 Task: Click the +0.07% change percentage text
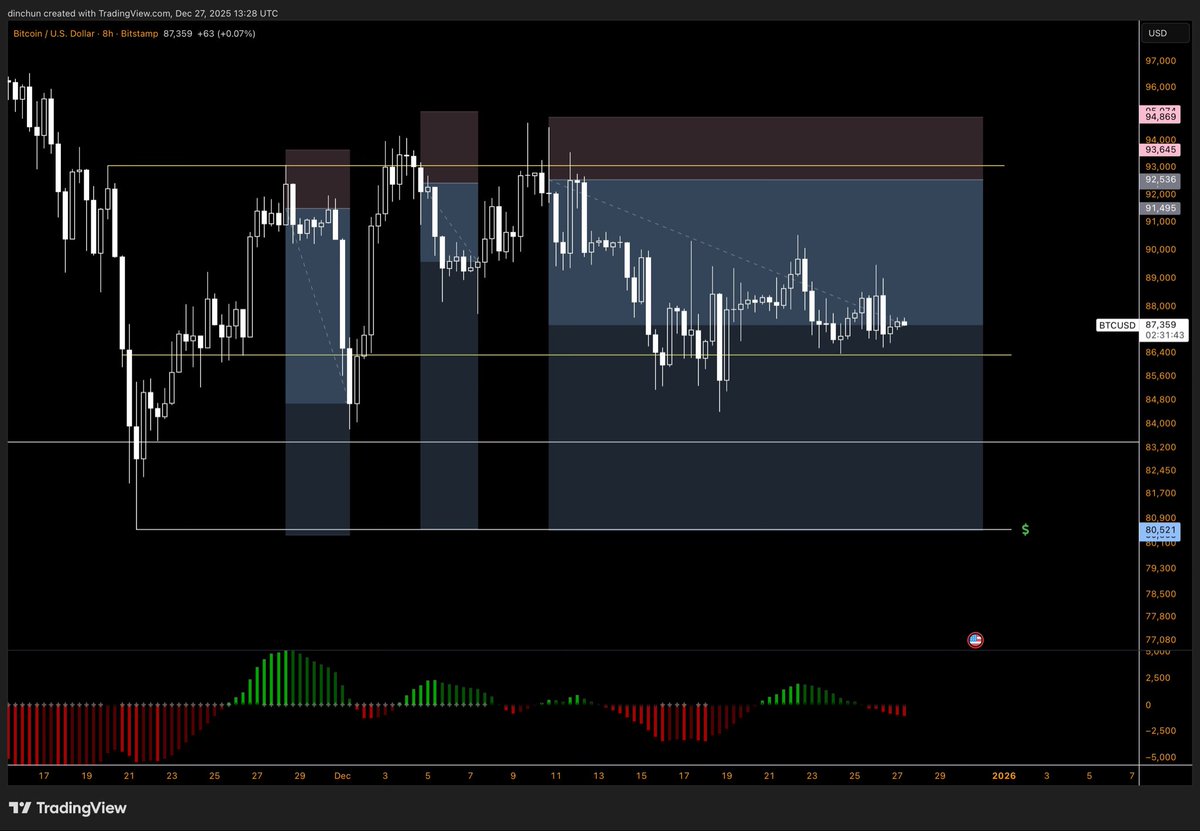[x=236, y=33]
